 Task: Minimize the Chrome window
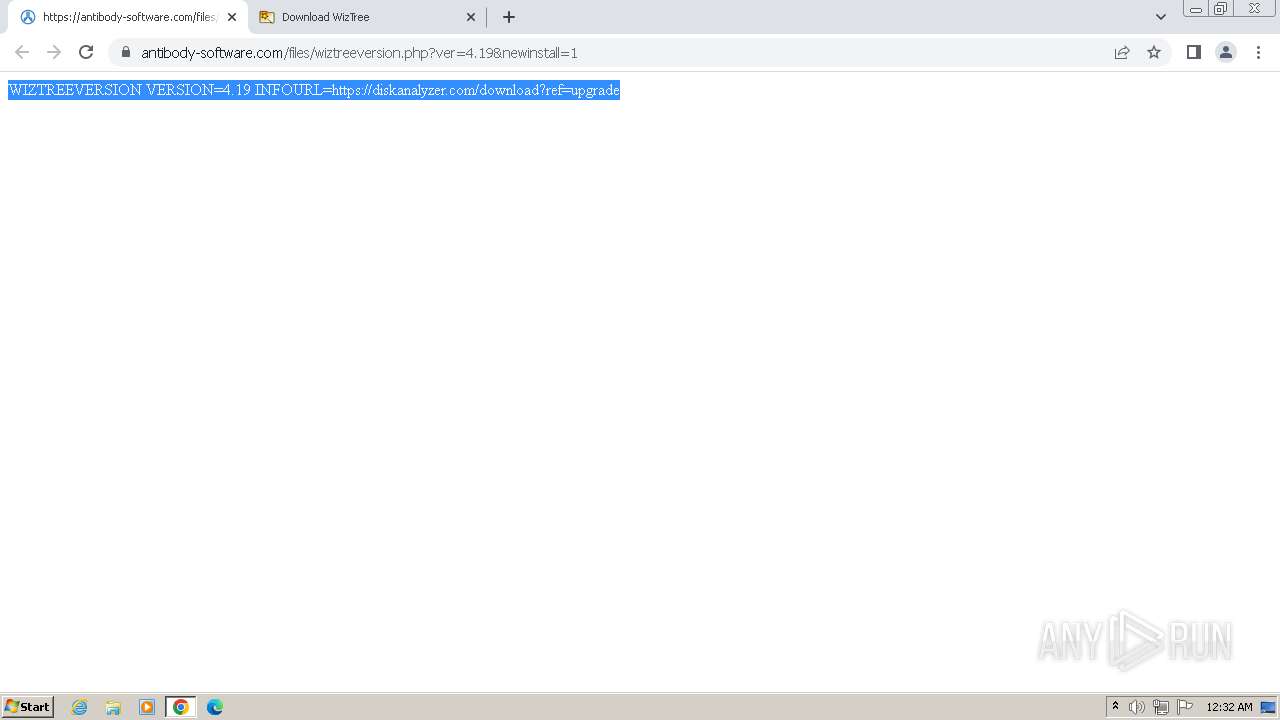(1196, 9)
